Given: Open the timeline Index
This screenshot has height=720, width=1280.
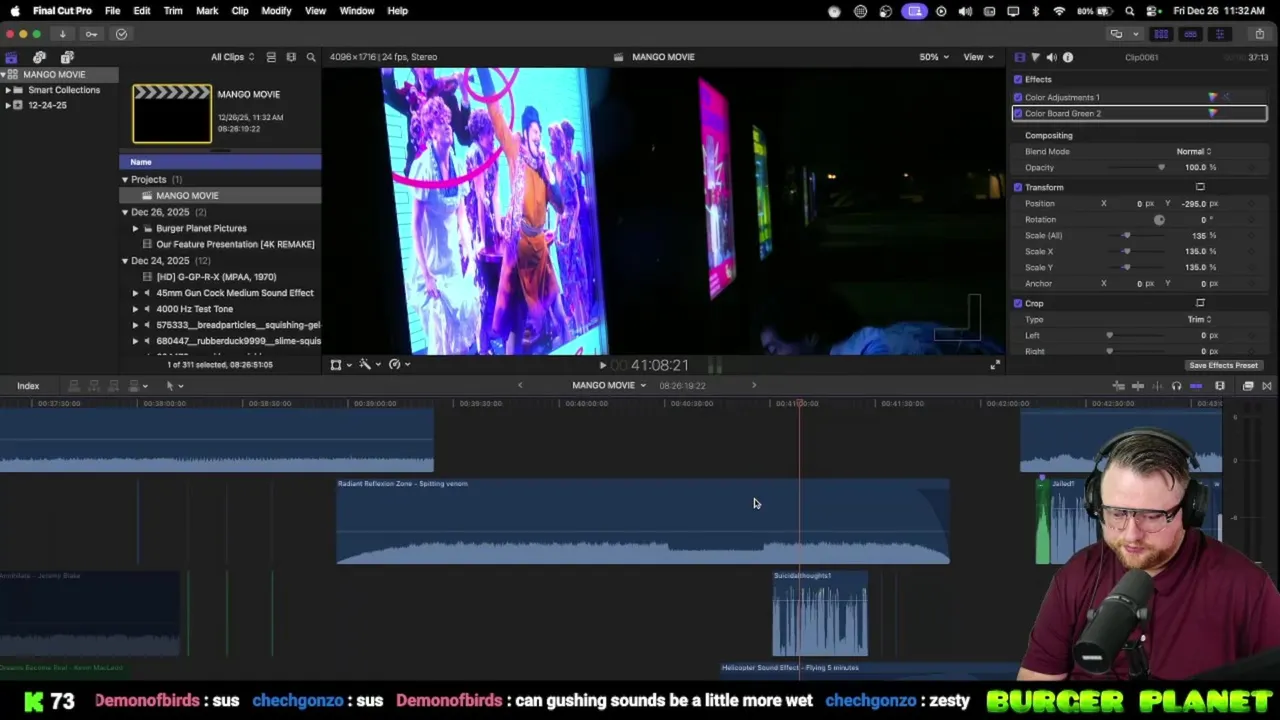Looking at the screenshot, I should [x=28, y=386].
